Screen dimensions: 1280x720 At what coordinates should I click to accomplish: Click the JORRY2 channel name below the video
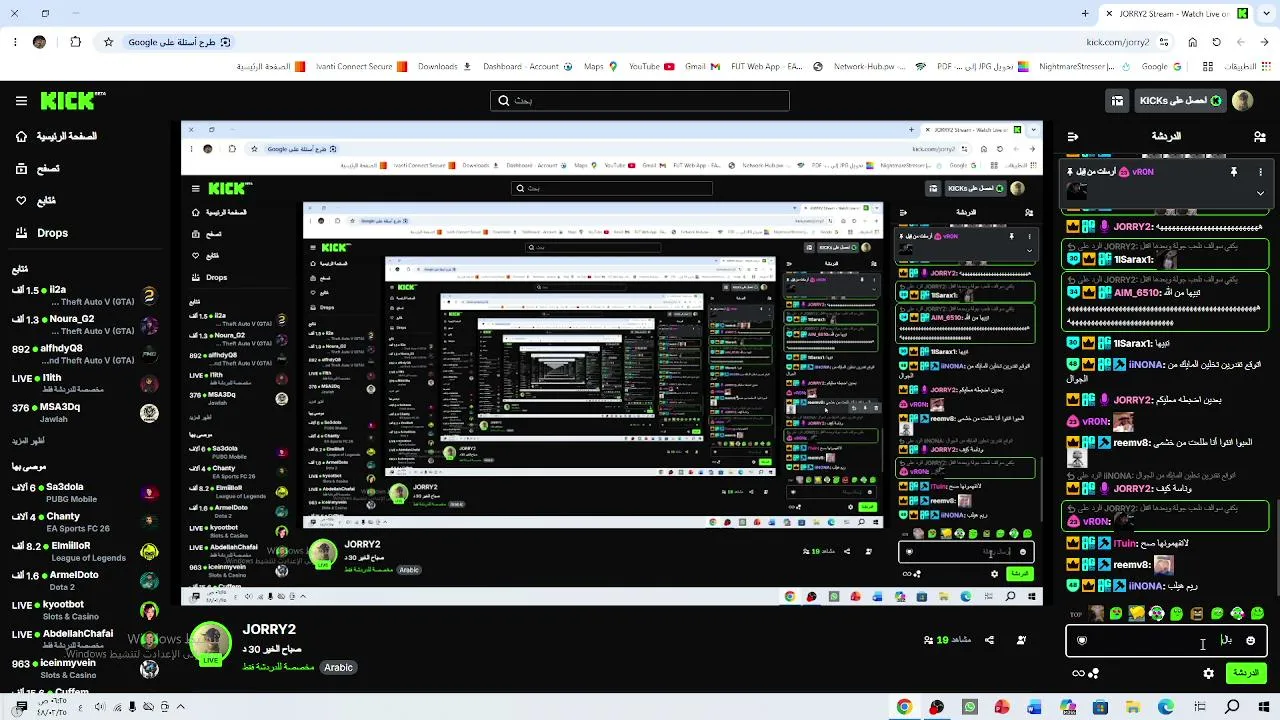(x=269, y=629)
